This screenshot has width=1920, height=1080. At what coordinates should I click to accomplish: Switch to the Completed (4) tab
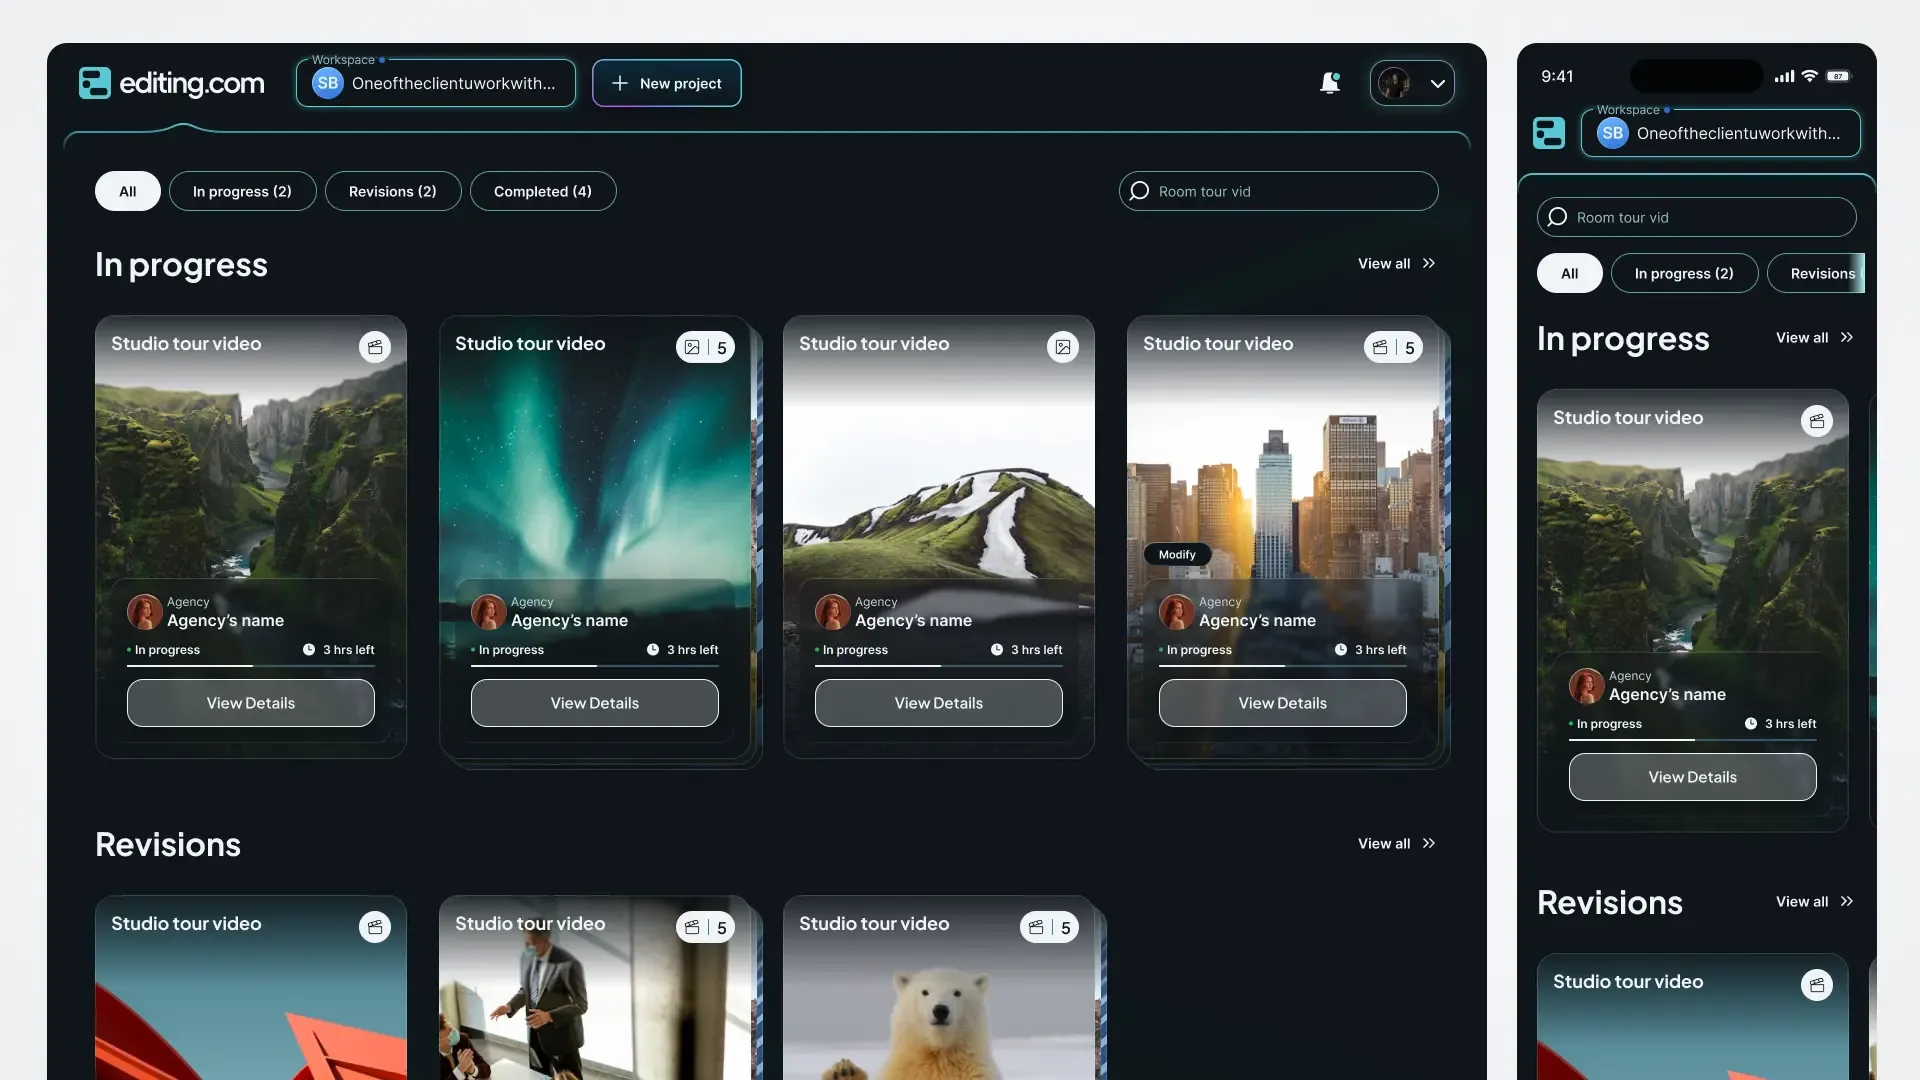[543, 191]
